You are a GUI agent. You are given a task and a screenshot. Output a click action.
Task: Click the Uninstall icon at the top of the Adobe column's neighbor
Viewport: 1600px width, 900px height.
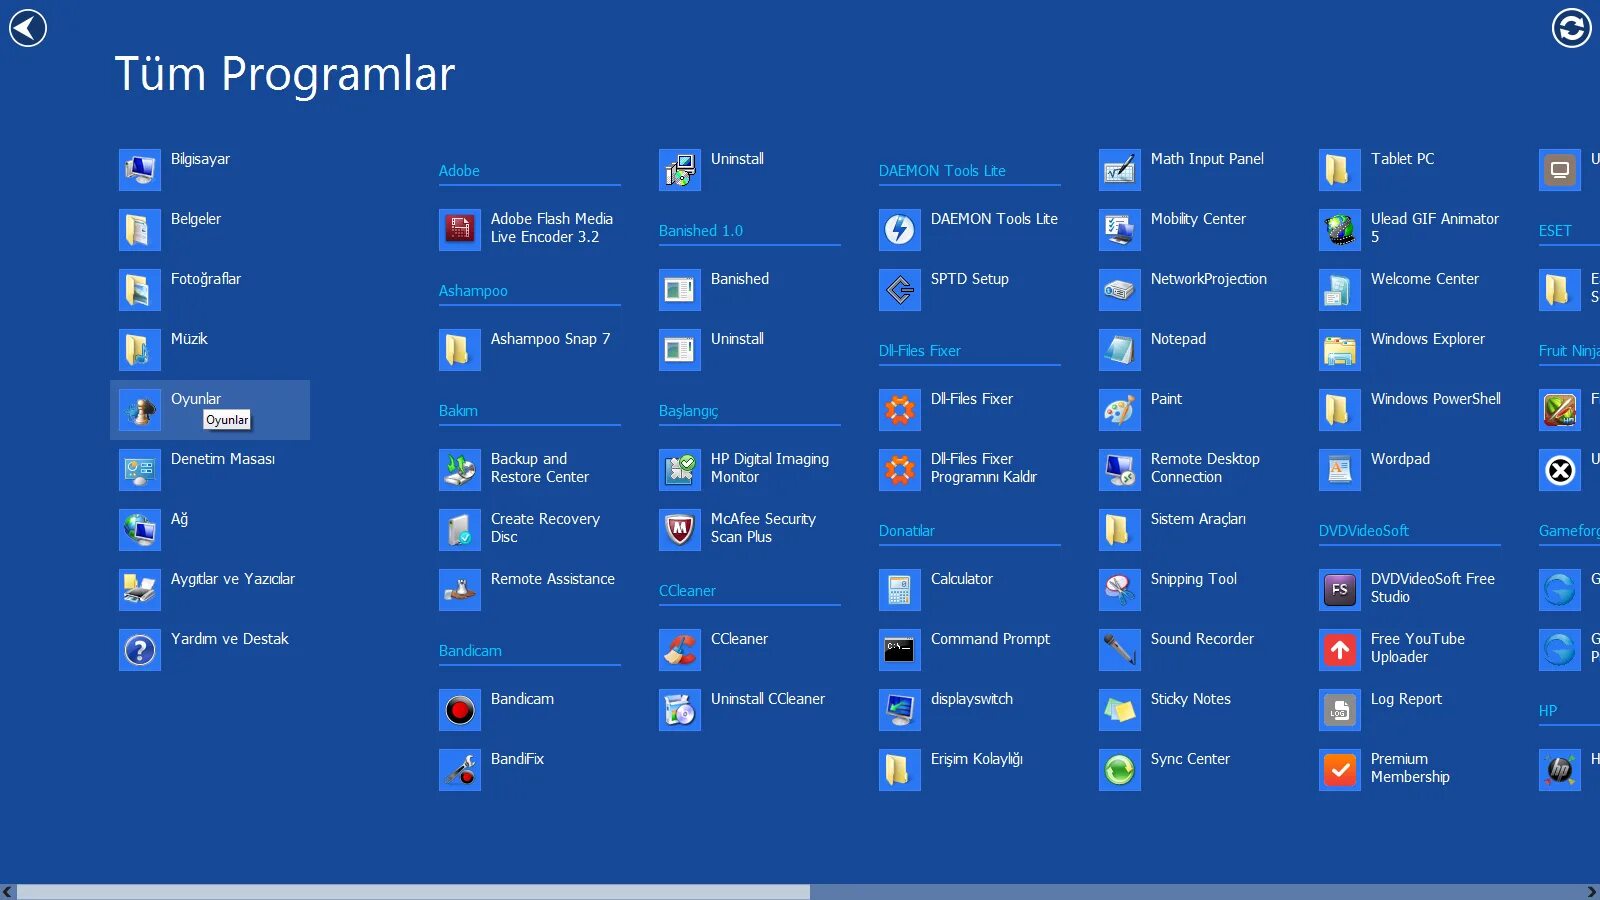[680, 170]
